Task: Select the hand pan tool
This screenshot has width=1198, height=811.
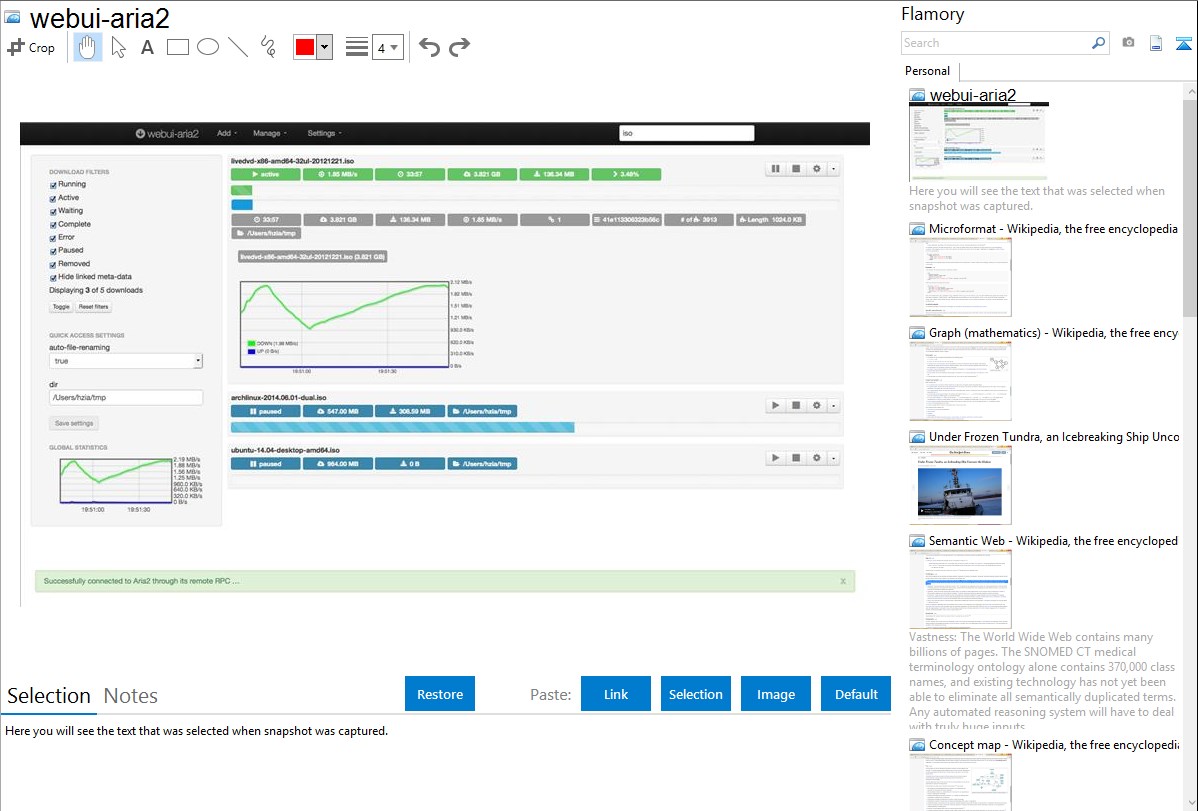Action: (x=88, y=47)
